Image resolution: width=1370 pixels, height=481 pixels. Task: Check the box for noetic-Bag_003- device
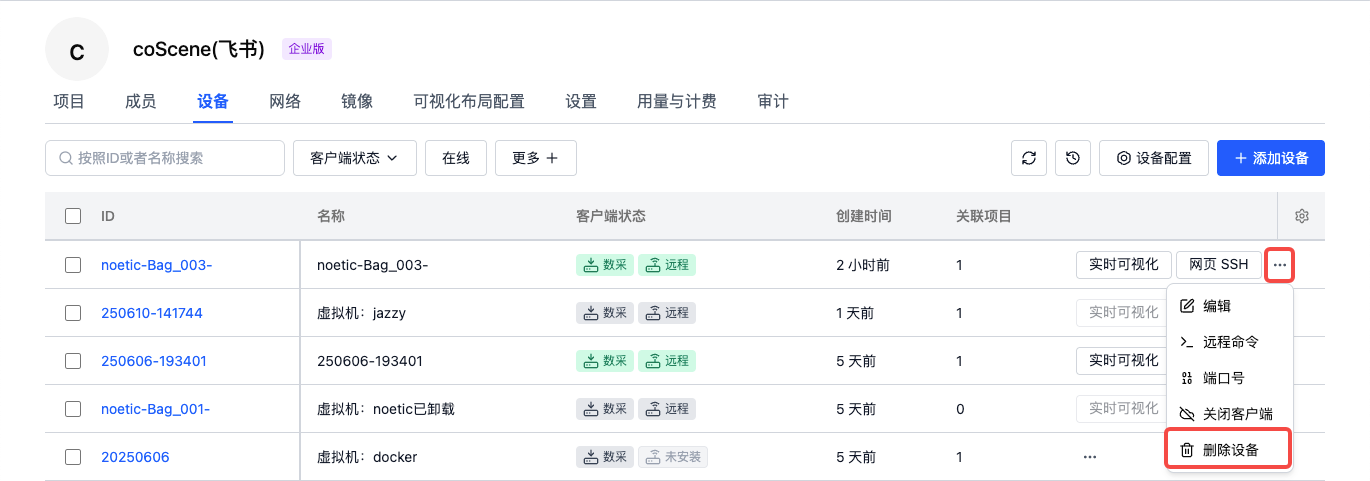pos(73,265)
